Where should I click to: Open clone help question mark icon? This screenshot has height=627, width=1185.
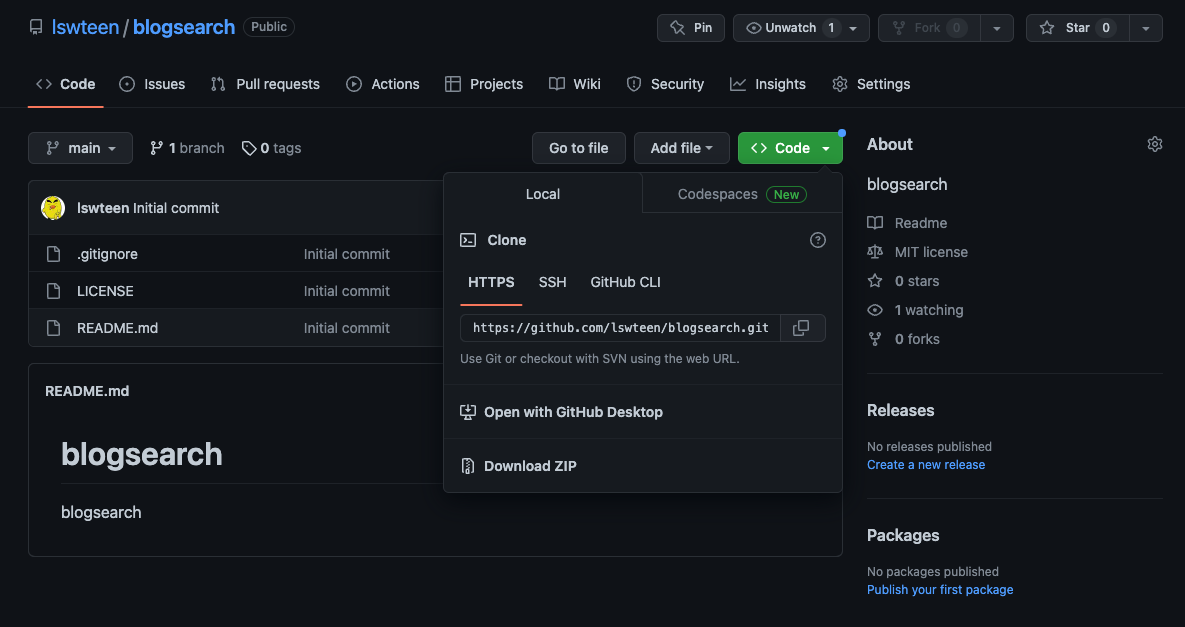pos(818,240)
